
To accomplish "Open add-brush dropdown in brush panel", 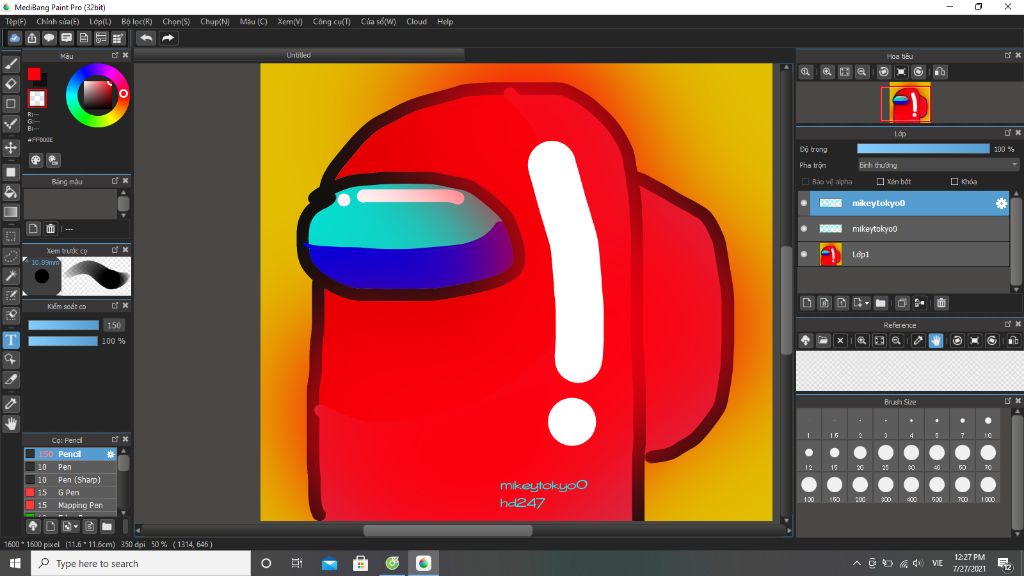I will tap(76, 526).
